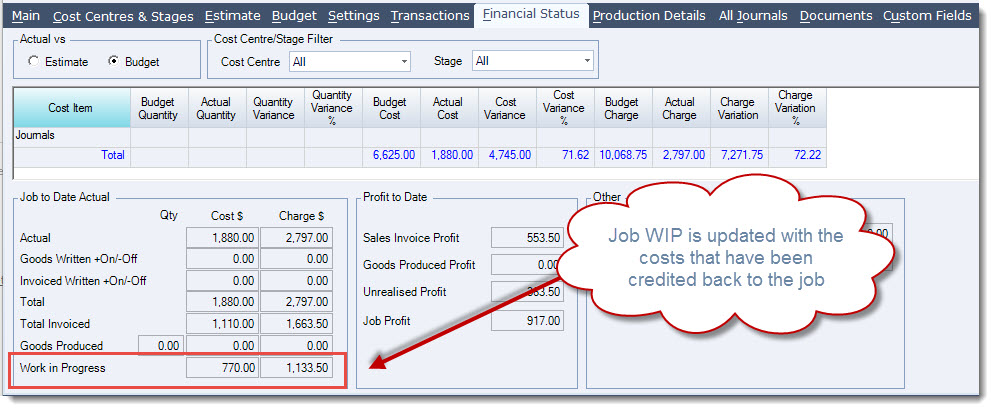Click the Actual Charge $ field

[296, 238]
